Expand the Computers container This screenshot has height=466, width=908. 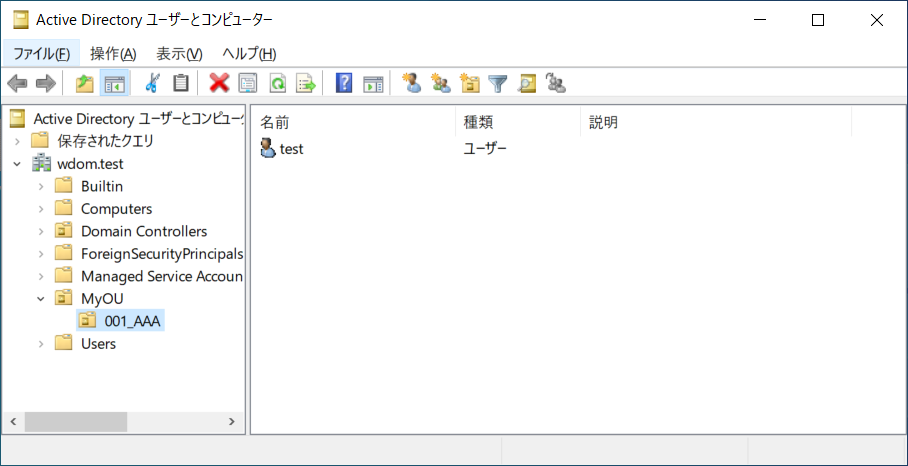(x=41, y=208)
